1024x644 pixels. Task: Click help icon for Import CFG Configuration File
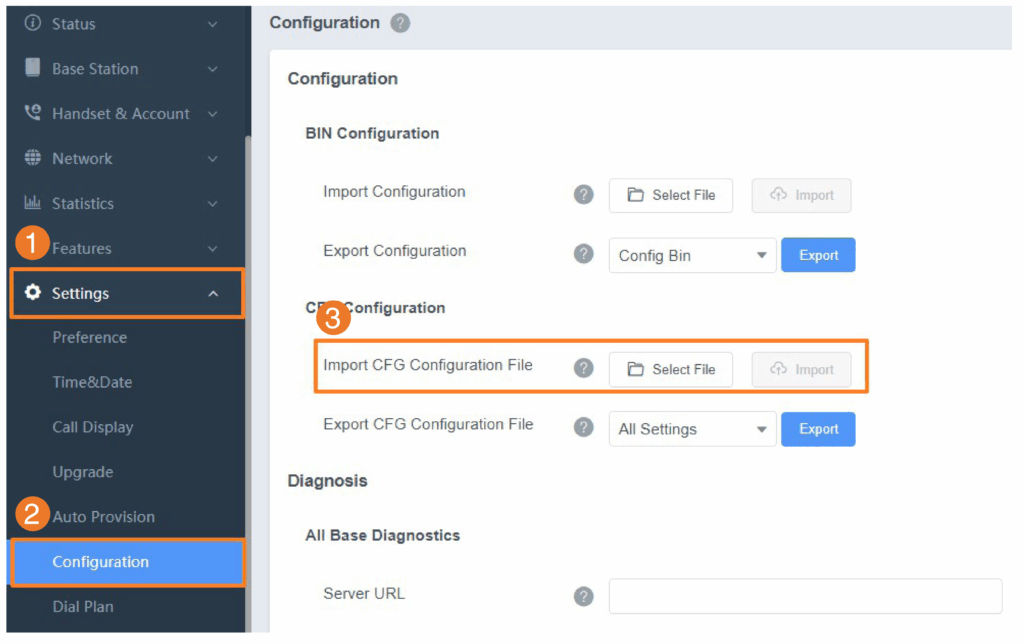pyautogui.click(x=583, y=368)
